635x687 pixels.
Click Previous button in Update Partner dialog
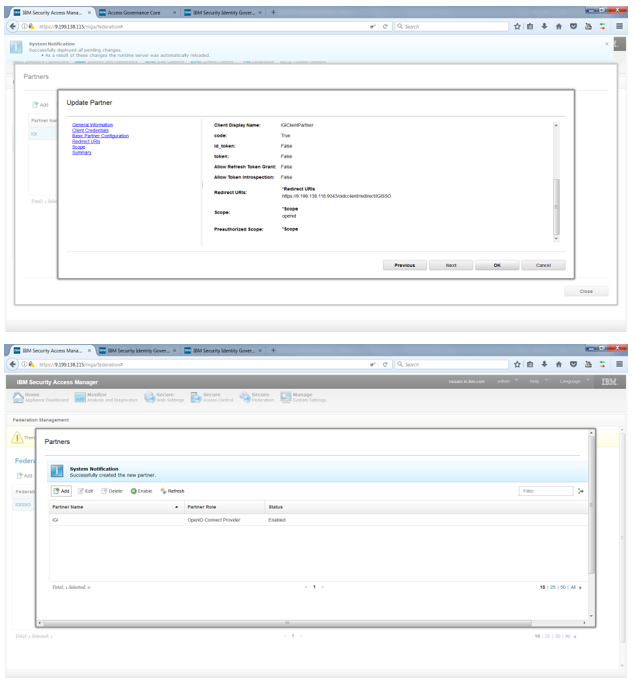404,265
